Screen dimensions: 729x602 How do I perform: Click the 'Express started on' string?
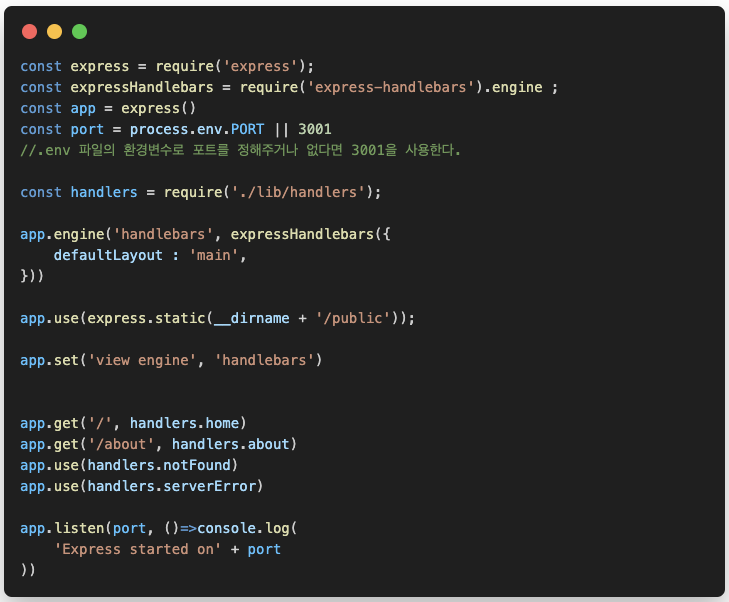pyautogui.click(x=138, y=549)
